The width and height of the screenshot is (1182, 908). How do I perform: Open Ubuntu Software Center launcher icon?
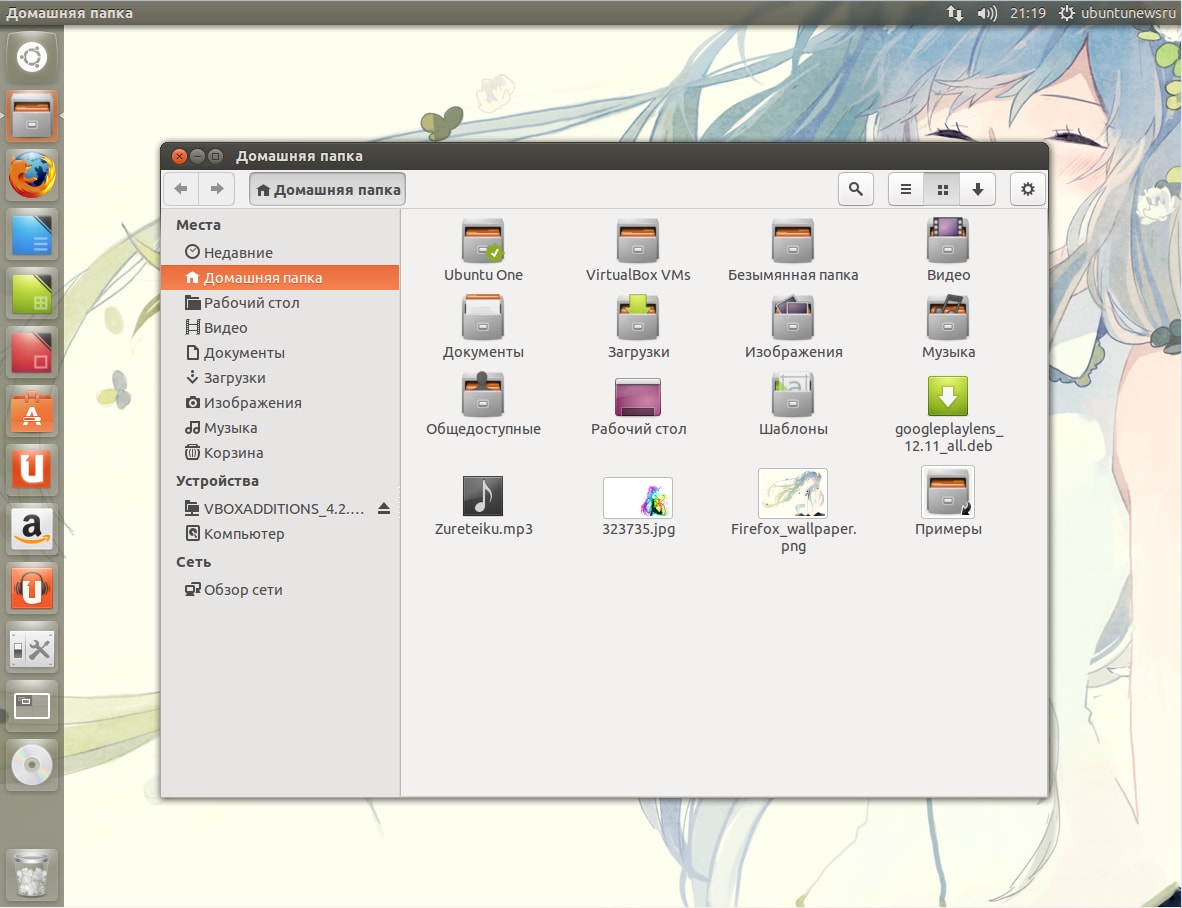coord(32,411)
